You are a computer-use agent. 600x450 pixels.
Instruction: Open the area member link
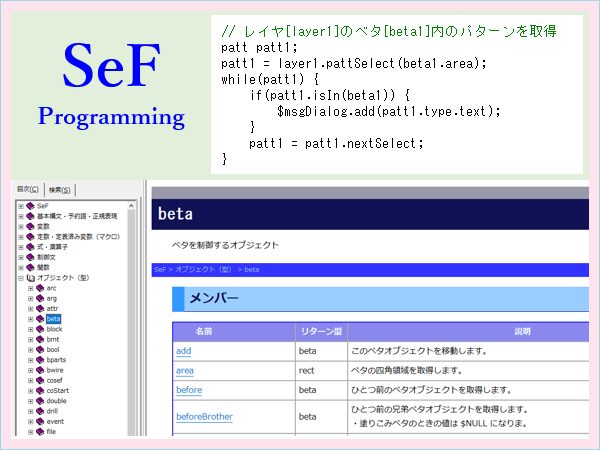click(x=185, y=370)
